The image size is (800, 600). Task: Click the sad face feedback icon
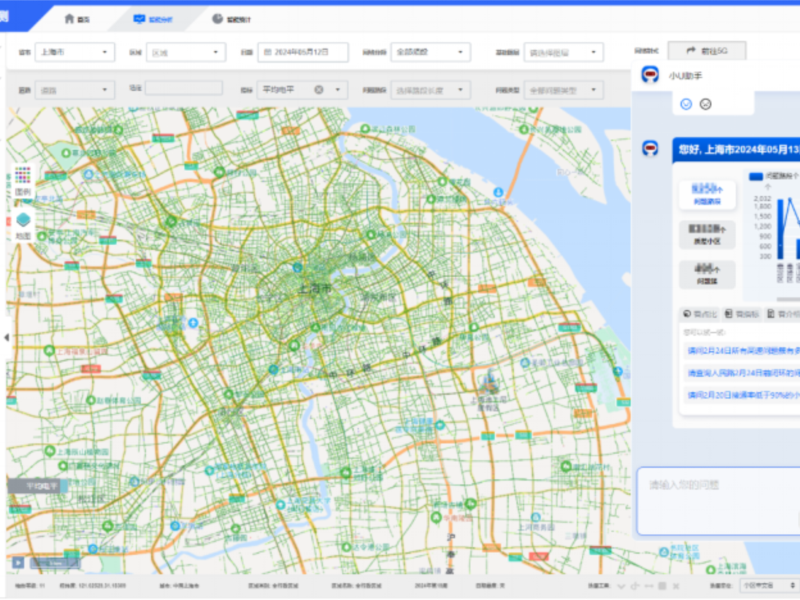[x=706, y=104]
